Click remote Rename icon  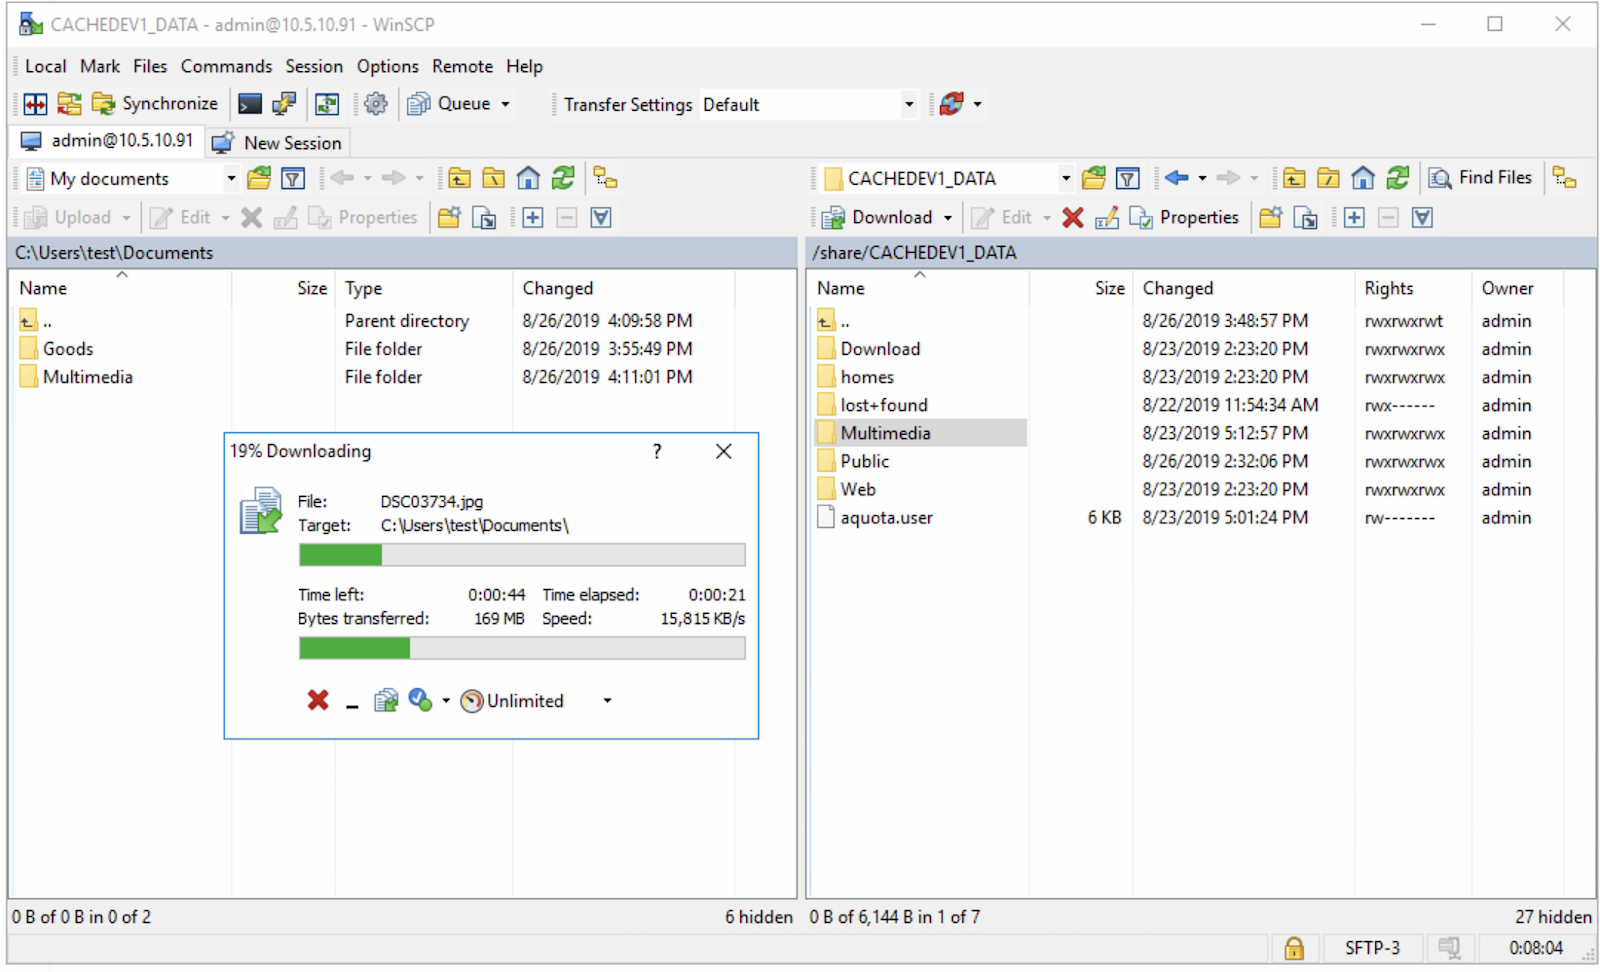click(x=1107, y=218)
